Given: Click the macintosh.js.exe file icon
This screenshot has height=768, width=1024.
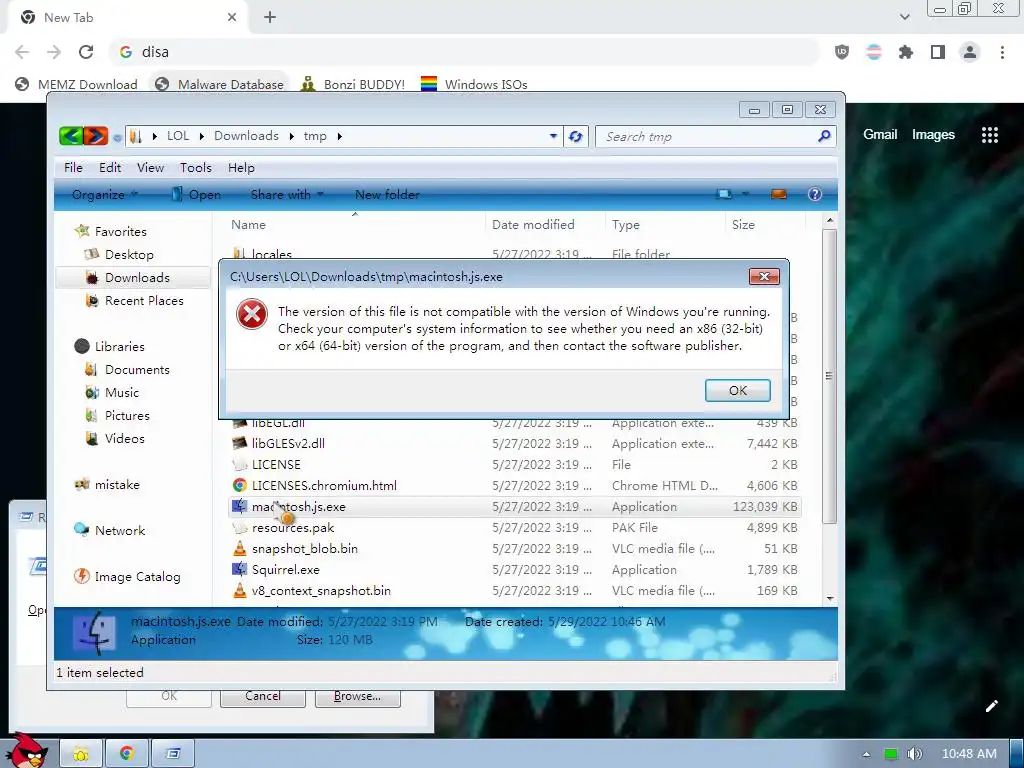Looking at the screenshot, I should coord(240,506).
